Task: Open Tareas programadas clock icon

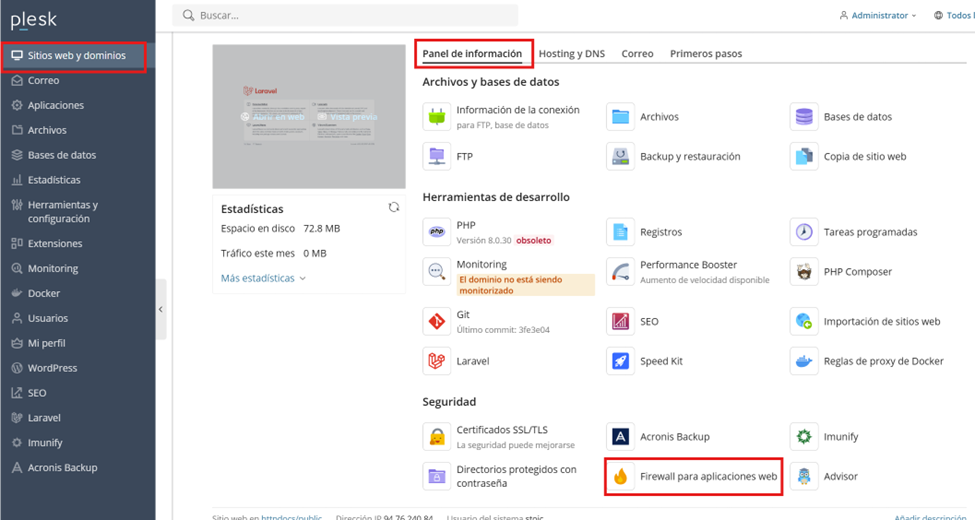Action: tap(803, 232)
